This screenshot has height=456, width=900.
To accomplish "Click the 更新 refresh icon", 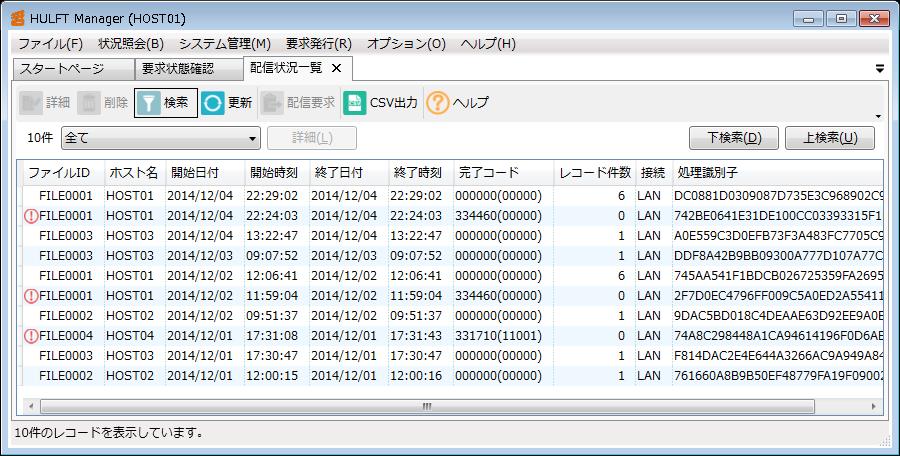I will click(212, 103).
